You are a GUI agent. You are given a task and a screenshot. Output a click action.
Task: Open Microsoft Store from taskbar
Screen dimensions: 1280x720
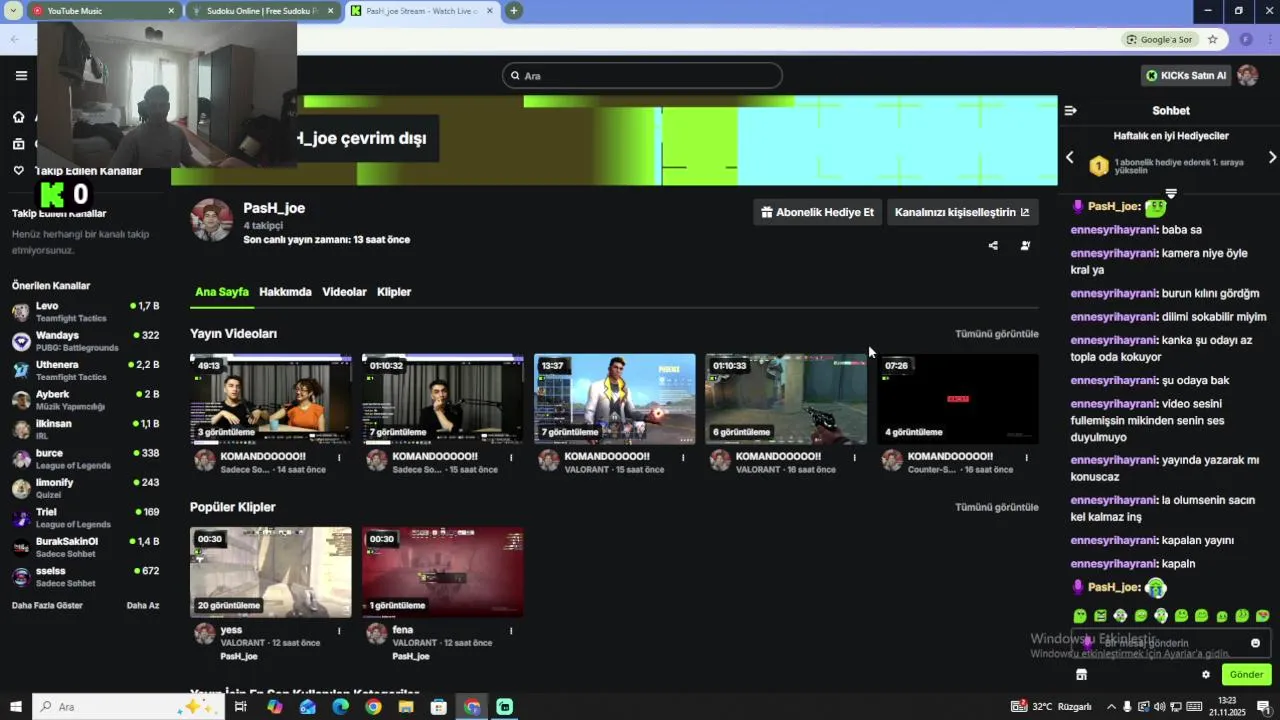click(439, 707)
